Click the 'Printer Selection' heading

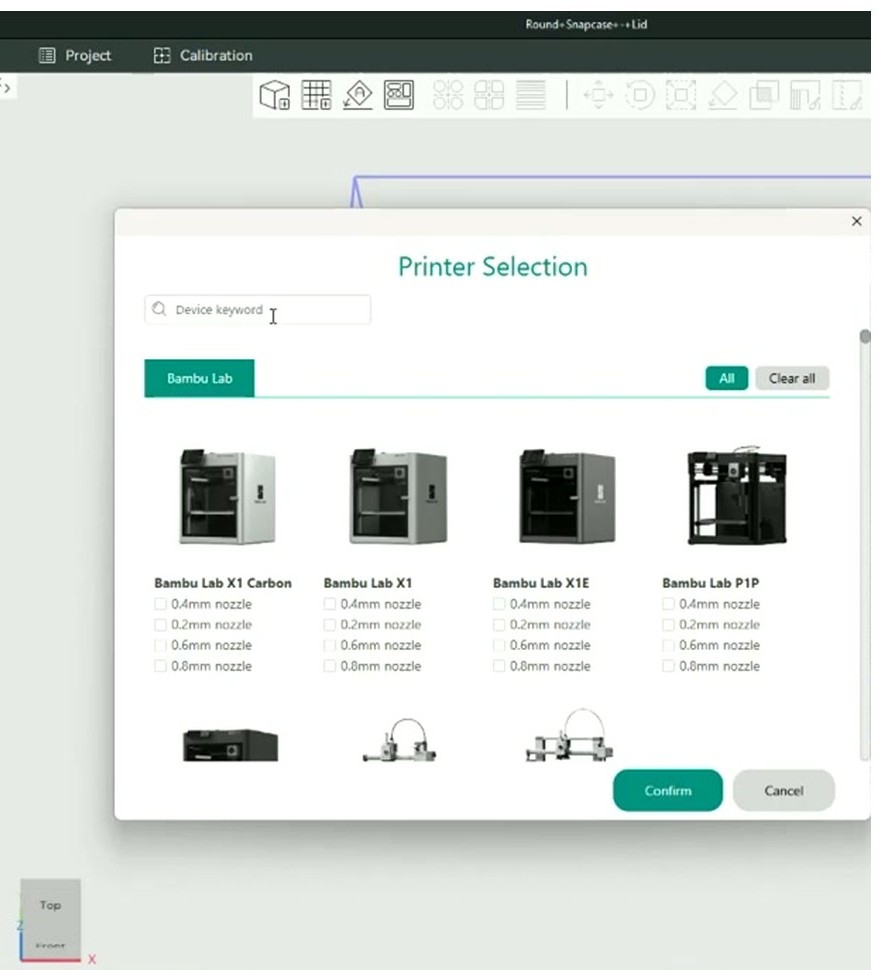coord(493,267)
